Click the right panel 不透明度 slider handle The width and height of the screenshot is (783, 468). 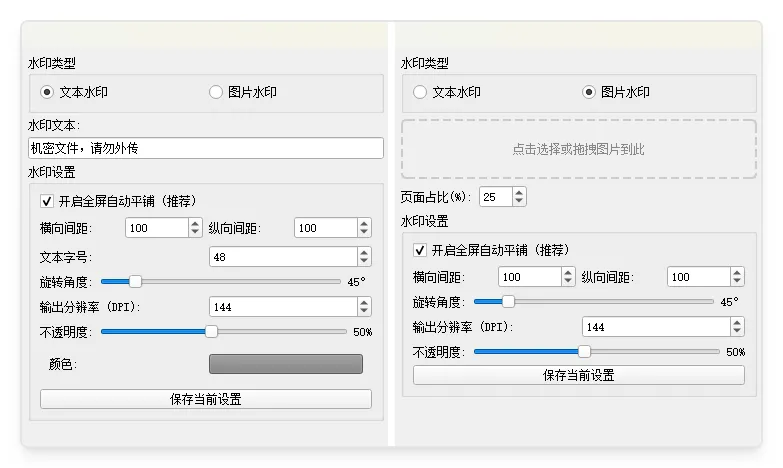585,351
